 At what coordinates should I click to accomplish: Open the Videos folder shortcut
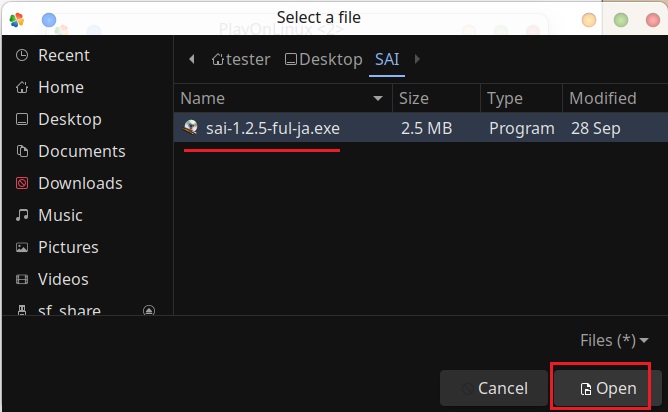click(x=63, y=280)
